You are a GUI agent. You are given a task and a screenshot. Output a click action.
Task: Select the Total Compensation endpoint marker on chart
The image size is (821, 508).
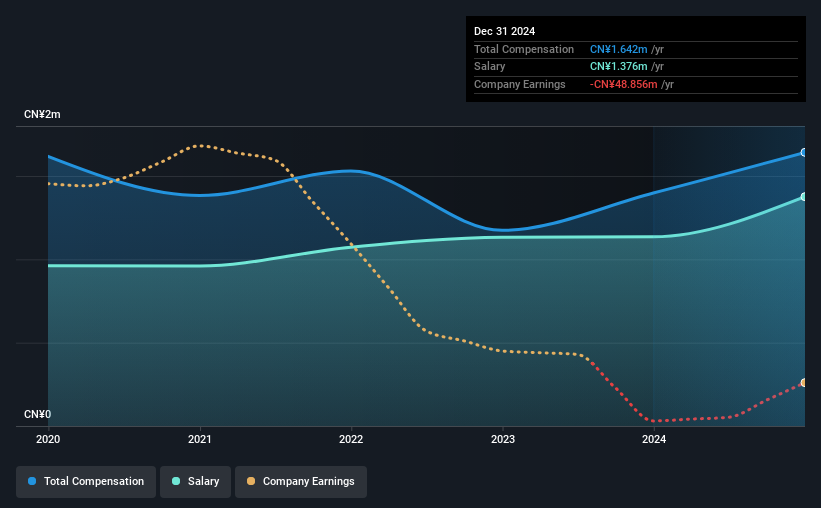804,152
